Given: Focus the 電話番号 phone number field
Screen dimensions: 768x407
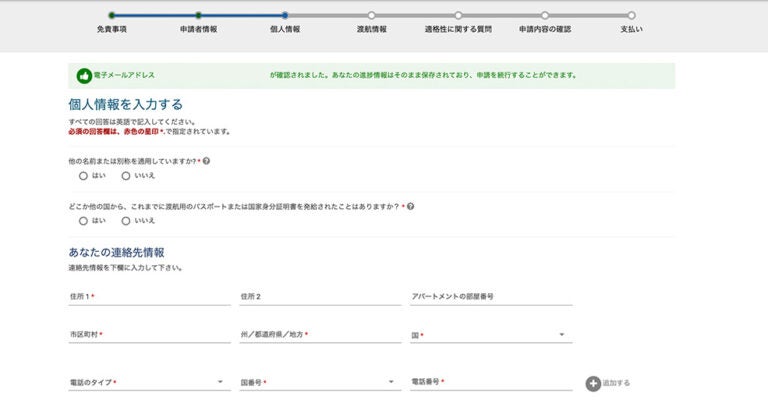Looking at the screenshot, I should tap(491, 382).
